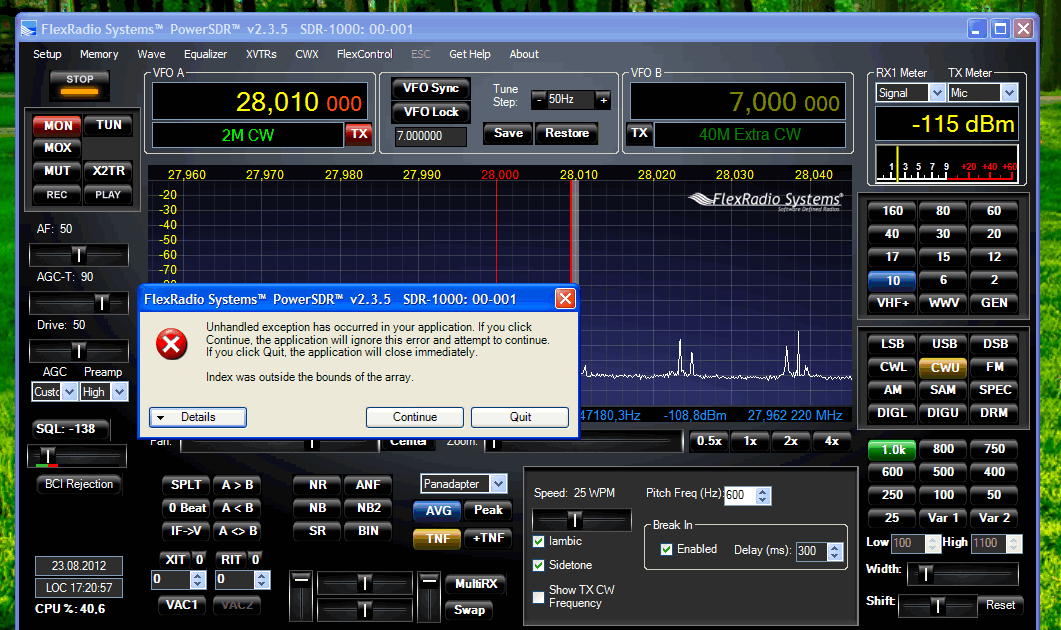Screen dimensions: 1061x630
Task: Select the 160 meter band button
Action: [892, 211]
